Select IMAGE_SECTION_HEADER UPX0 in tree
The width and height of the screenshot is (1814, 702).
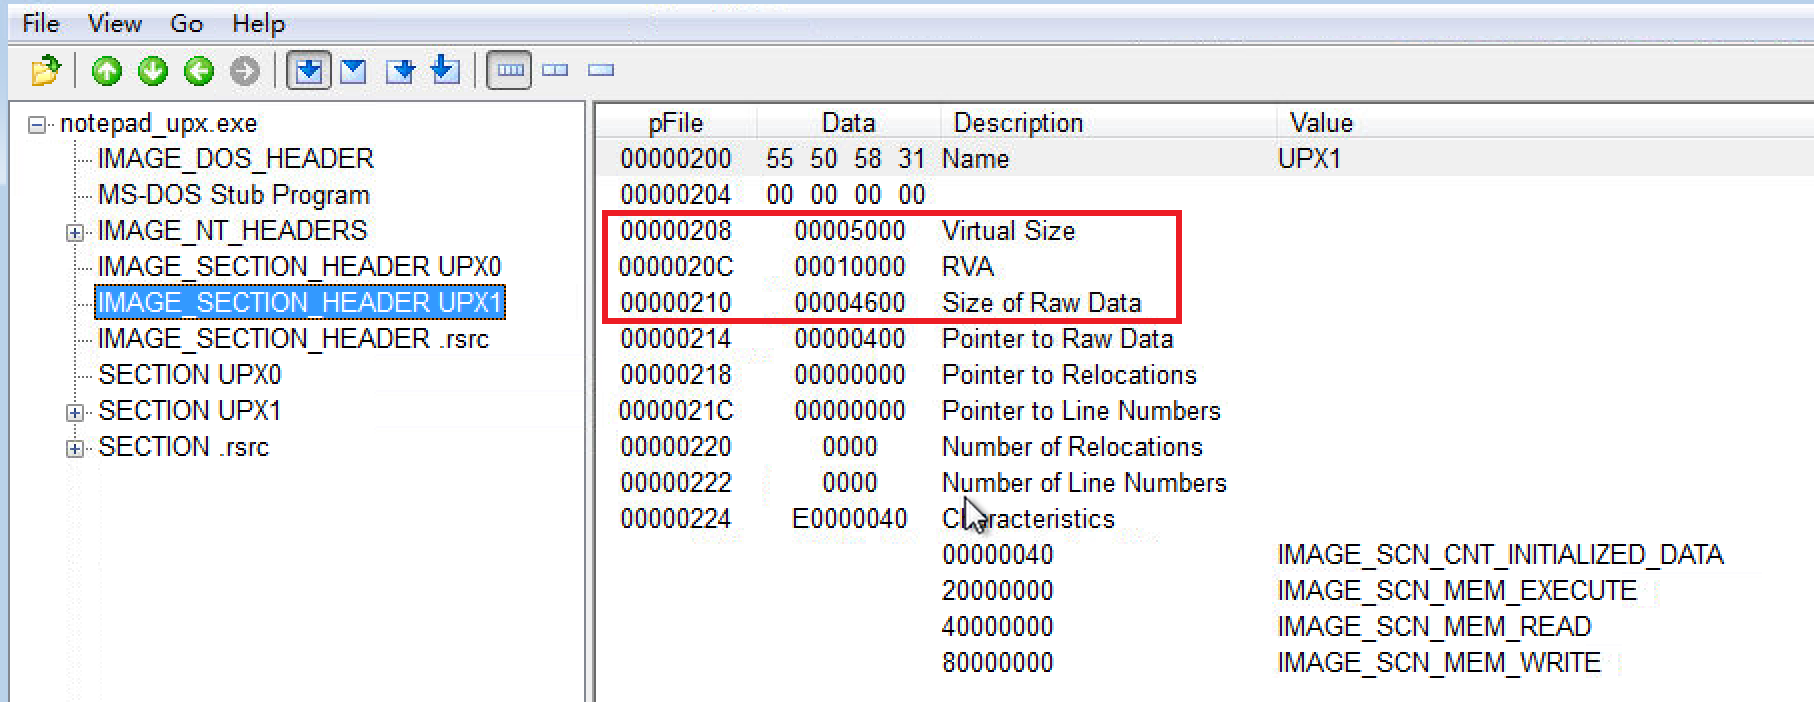(x=299, y=267)
